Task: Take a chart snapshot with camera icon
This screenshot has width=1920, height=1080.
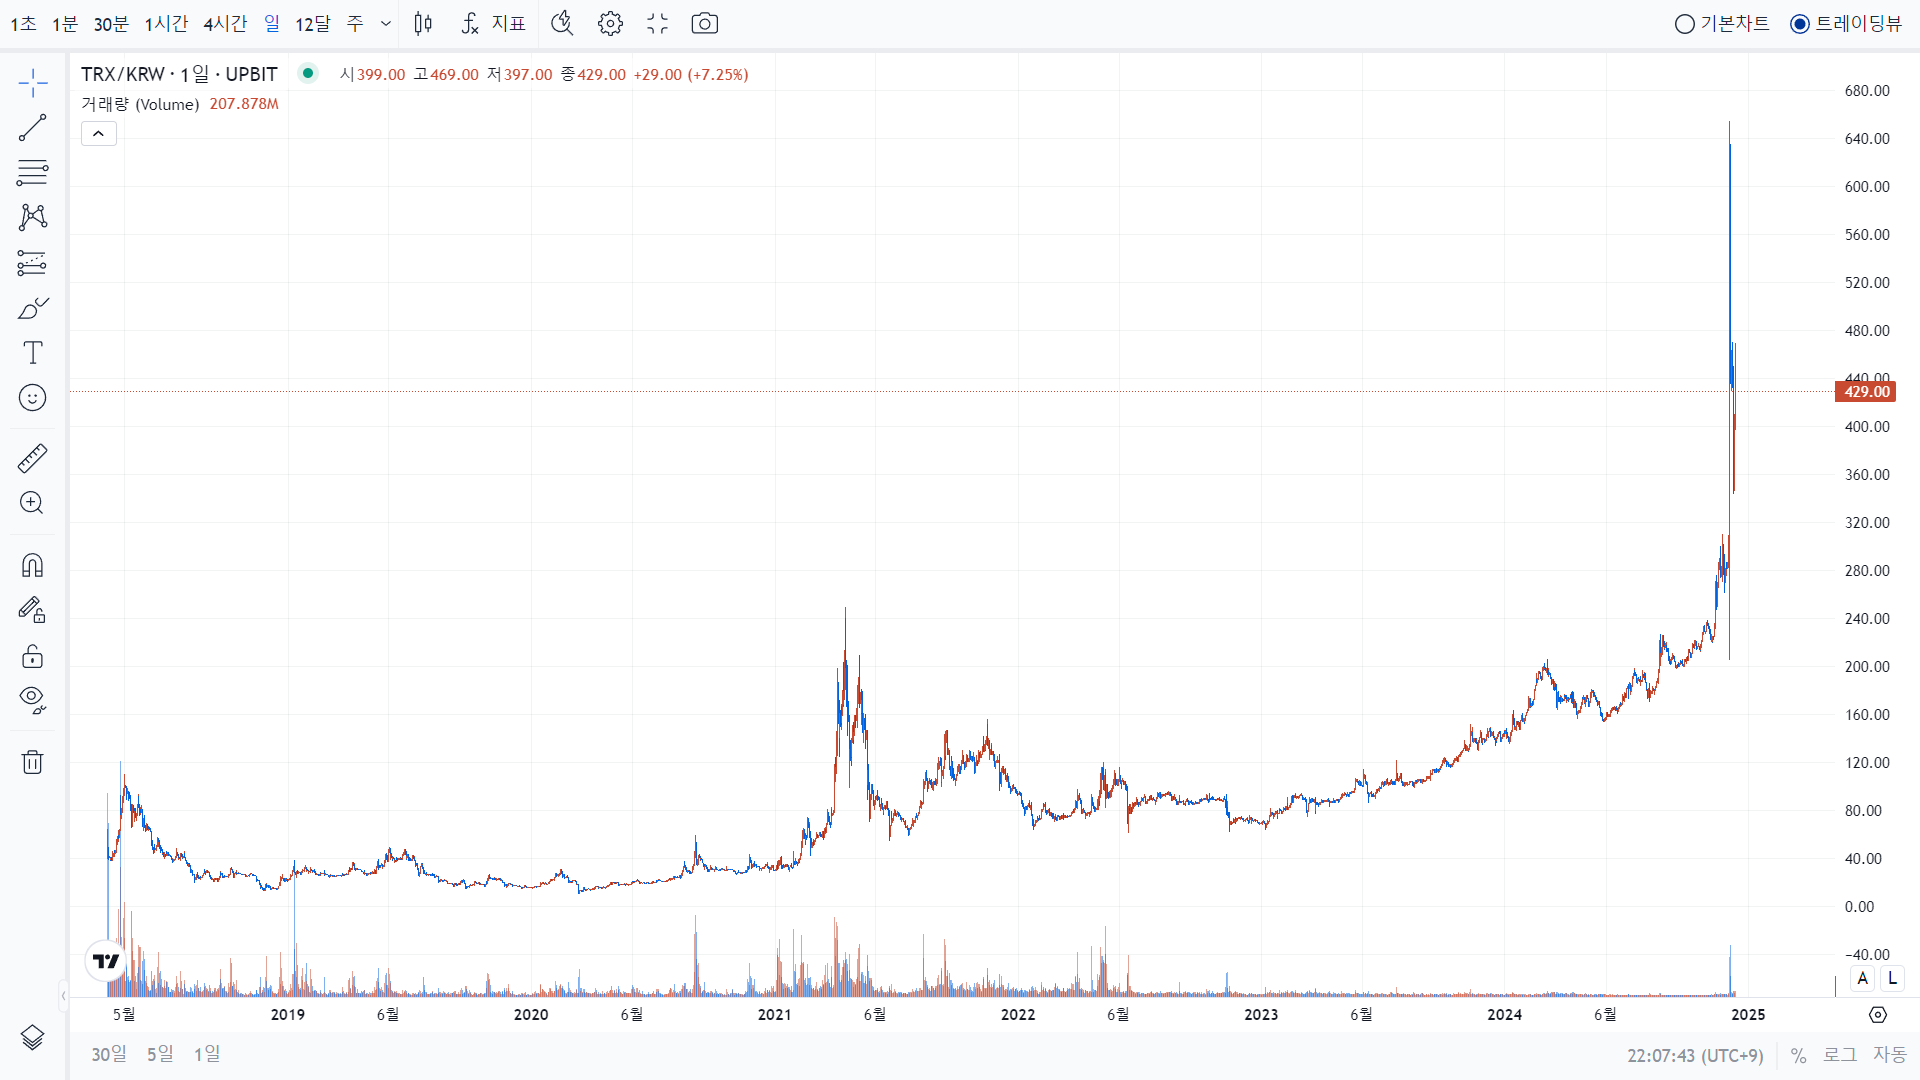Action: (x=704, y=24)
